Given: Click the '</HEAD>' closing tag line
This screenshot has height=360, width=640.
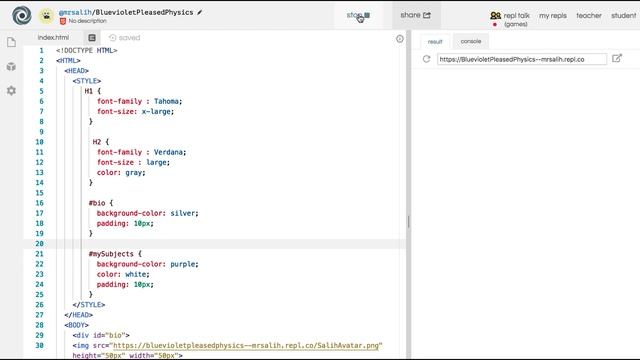Looking at the screenshot, I should (x=78, y=315).
